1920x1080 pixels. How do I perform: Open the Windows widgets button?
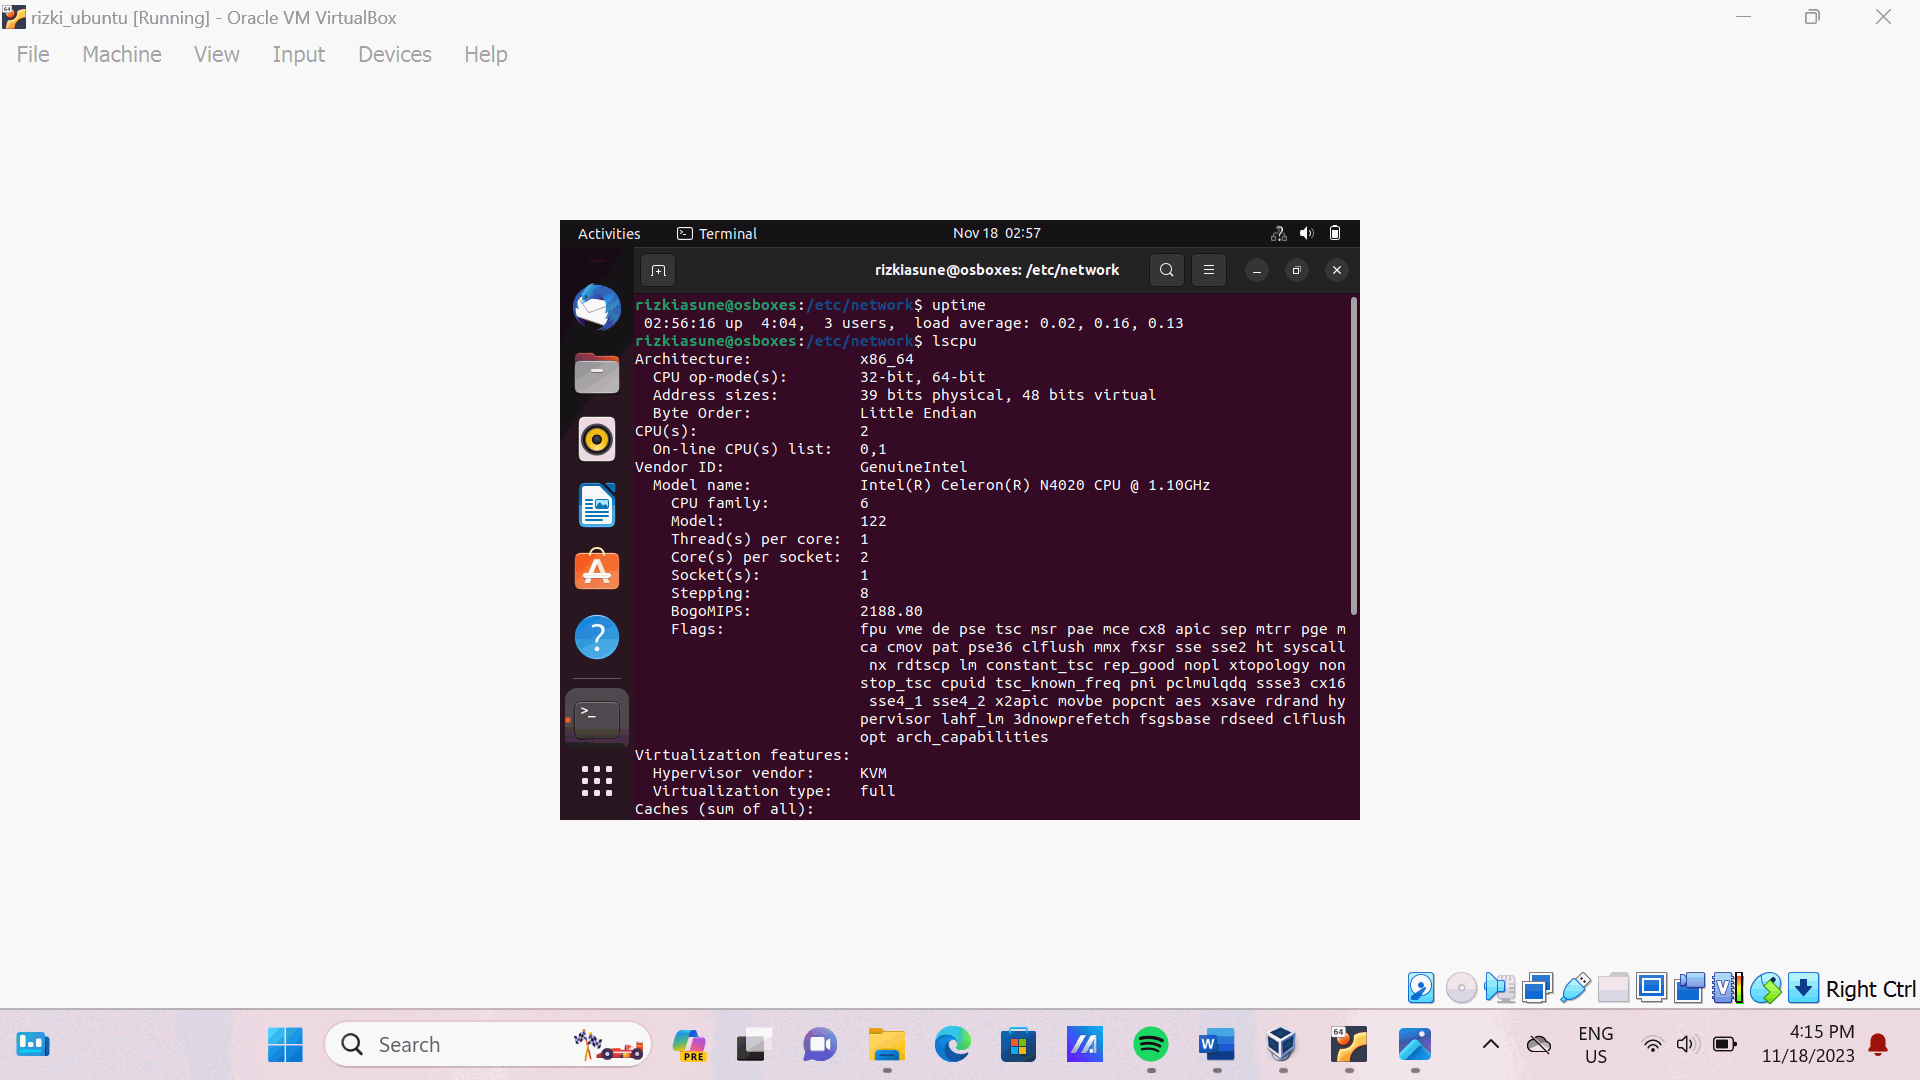[x=33, y=1045]
